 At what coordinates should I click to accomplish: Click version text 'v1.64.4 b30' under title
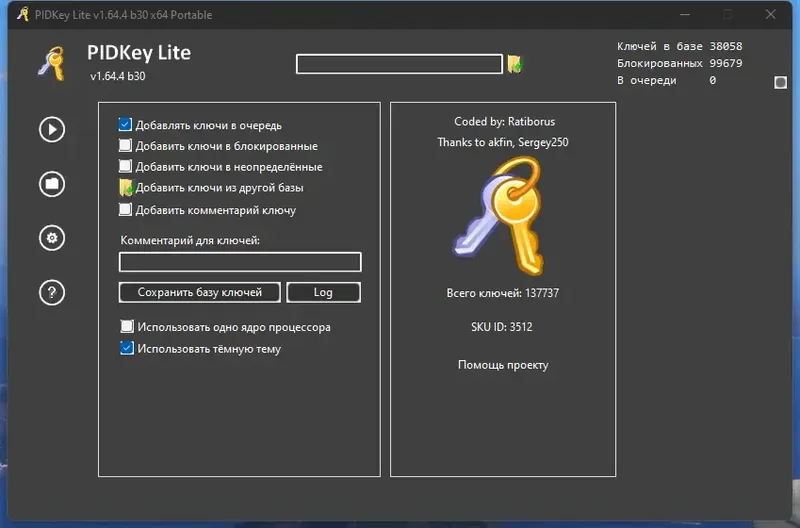click(118, 76)
